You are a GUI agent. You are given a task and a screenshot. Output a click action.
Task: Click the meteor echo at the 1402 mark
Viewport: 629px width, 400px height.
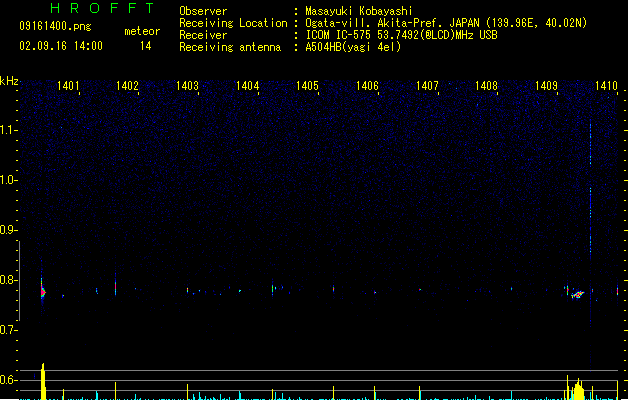(x=116, y=286)
